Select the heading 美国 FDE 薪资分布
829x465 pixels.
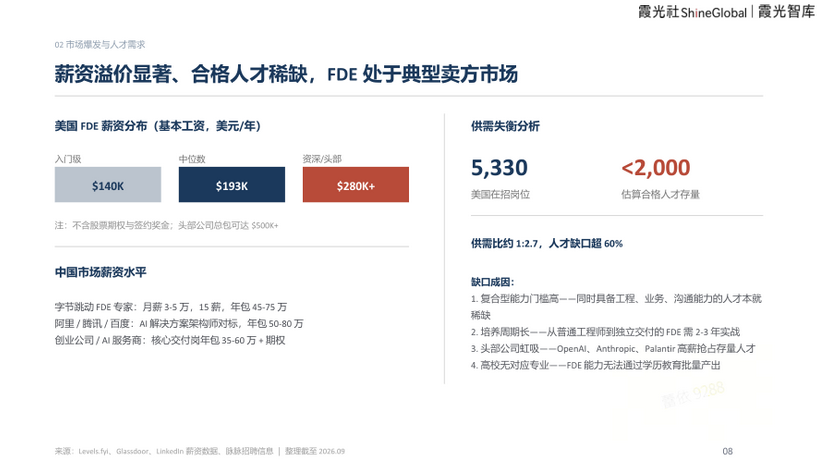[x=158, y=126]
